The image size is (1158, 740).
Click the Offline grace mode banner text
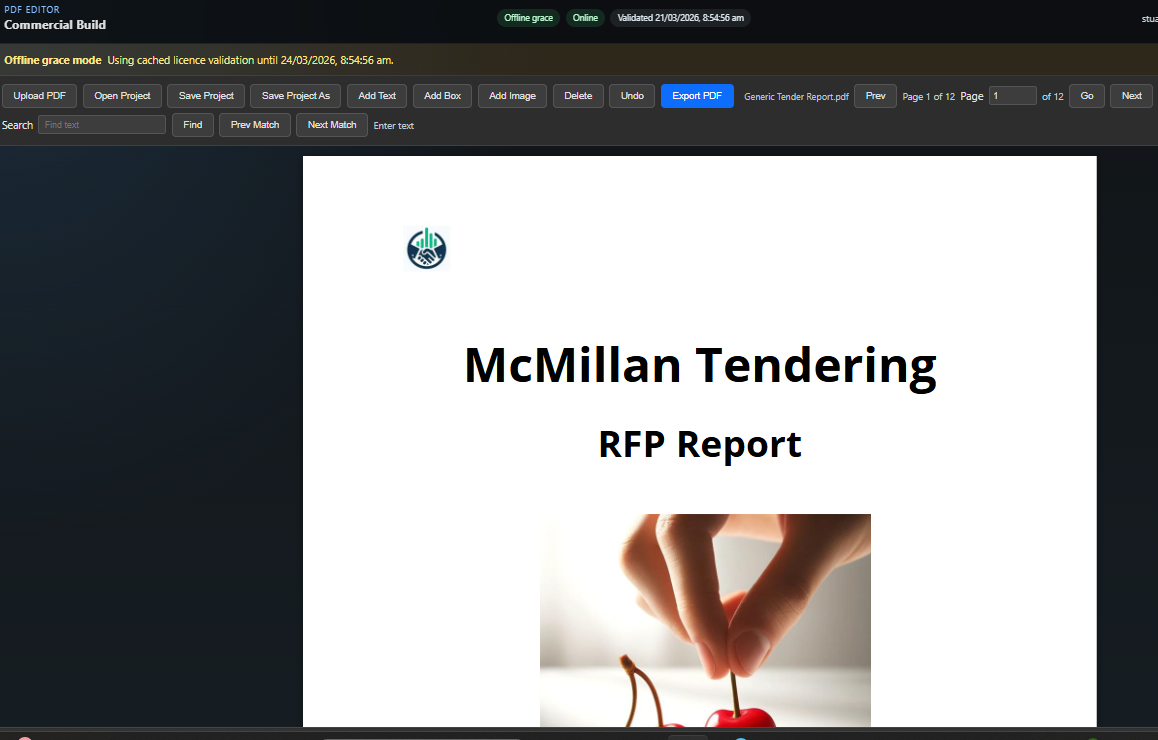[52, 61]
